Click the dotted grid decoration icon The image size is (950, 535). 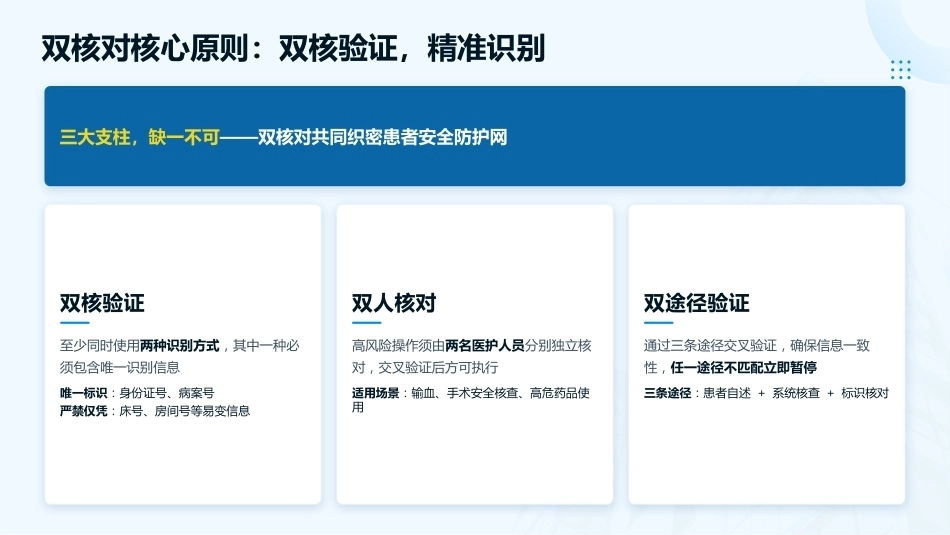click(x=901, y=70)
